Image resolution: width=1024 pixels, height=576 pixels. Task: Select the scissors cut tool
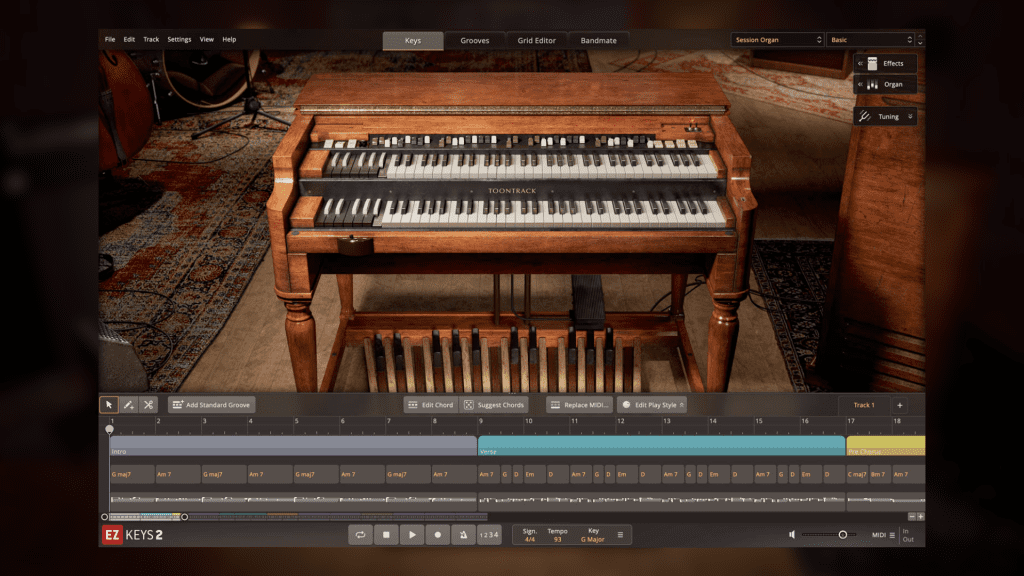click(148, 405)
